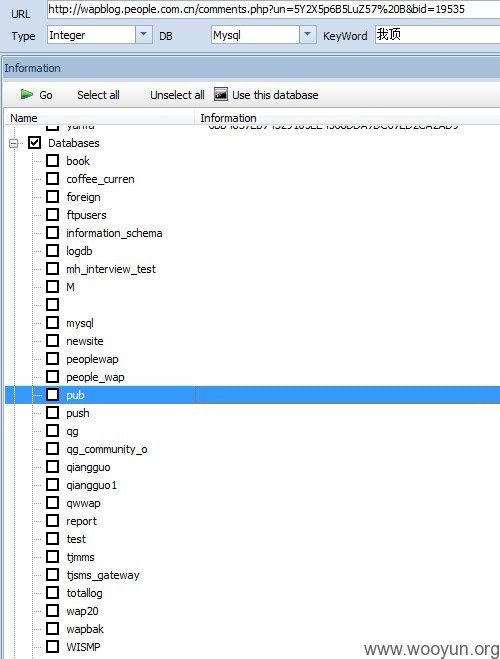Click Use this database button text

point(275,95)
